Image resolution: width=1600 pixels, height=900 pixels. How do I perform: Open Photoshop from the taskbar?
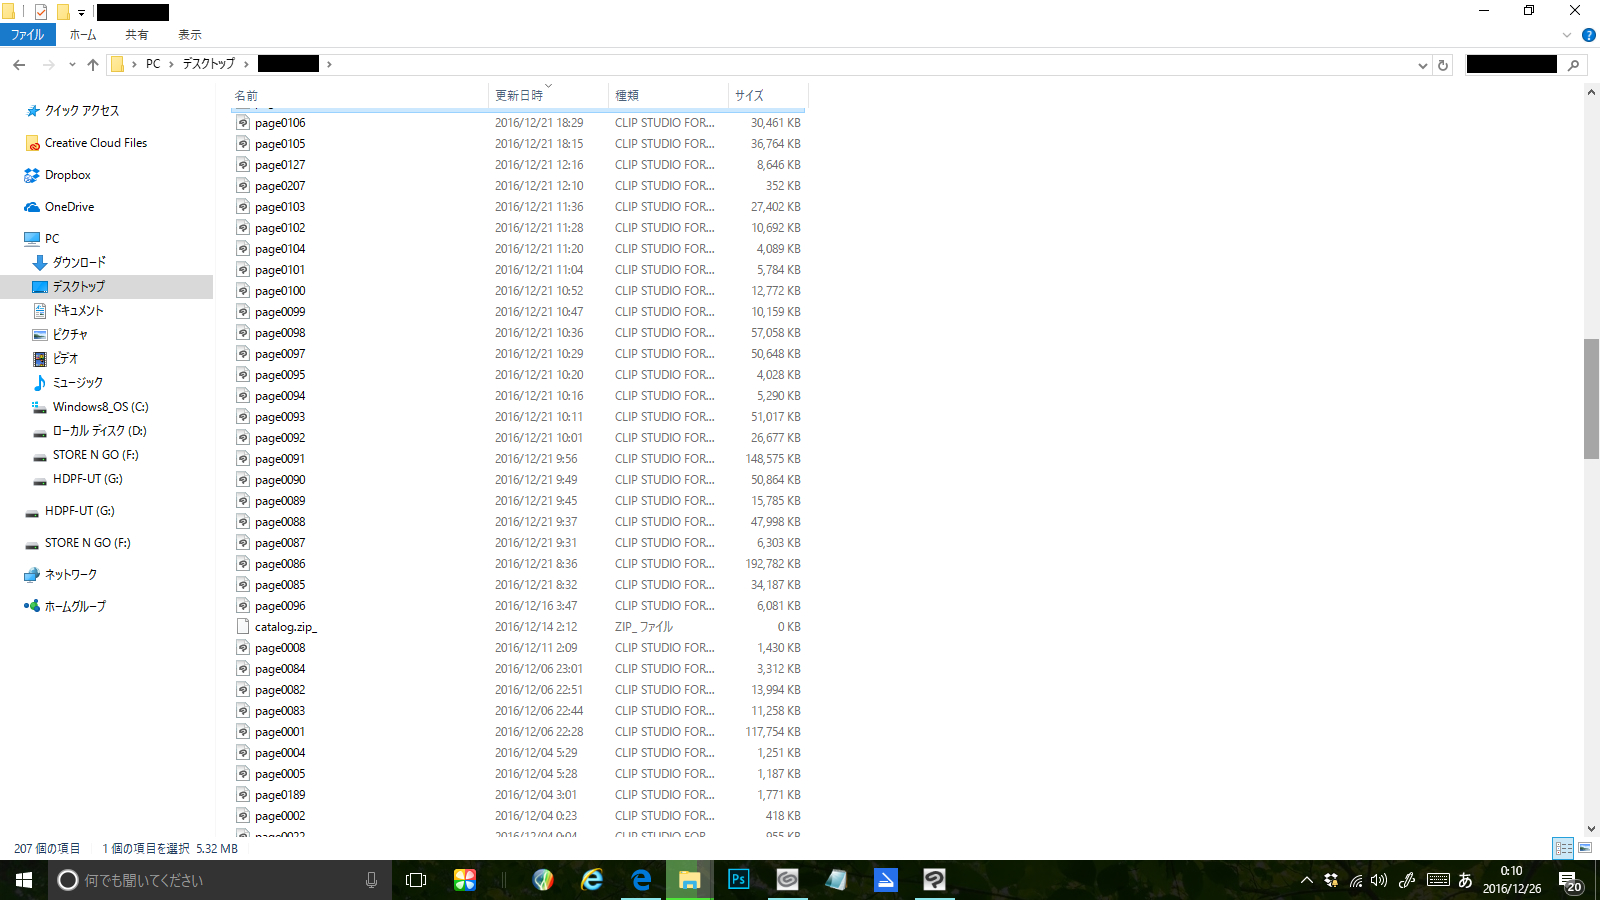tap(738, 880)
